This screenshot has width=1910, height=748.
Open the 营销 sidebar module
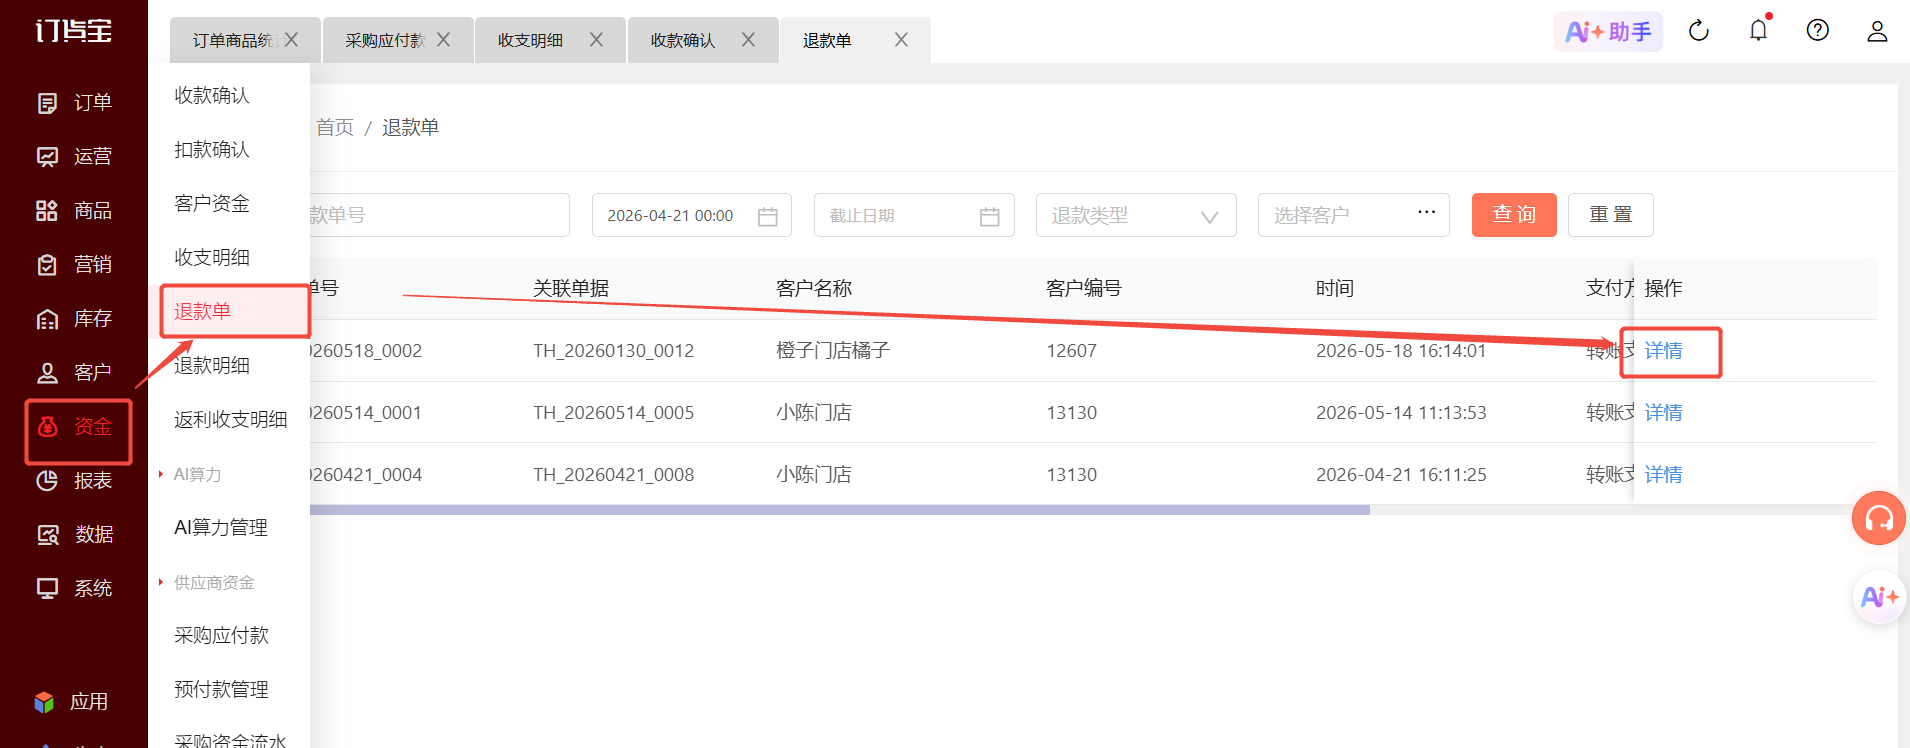tap(74, 265)
